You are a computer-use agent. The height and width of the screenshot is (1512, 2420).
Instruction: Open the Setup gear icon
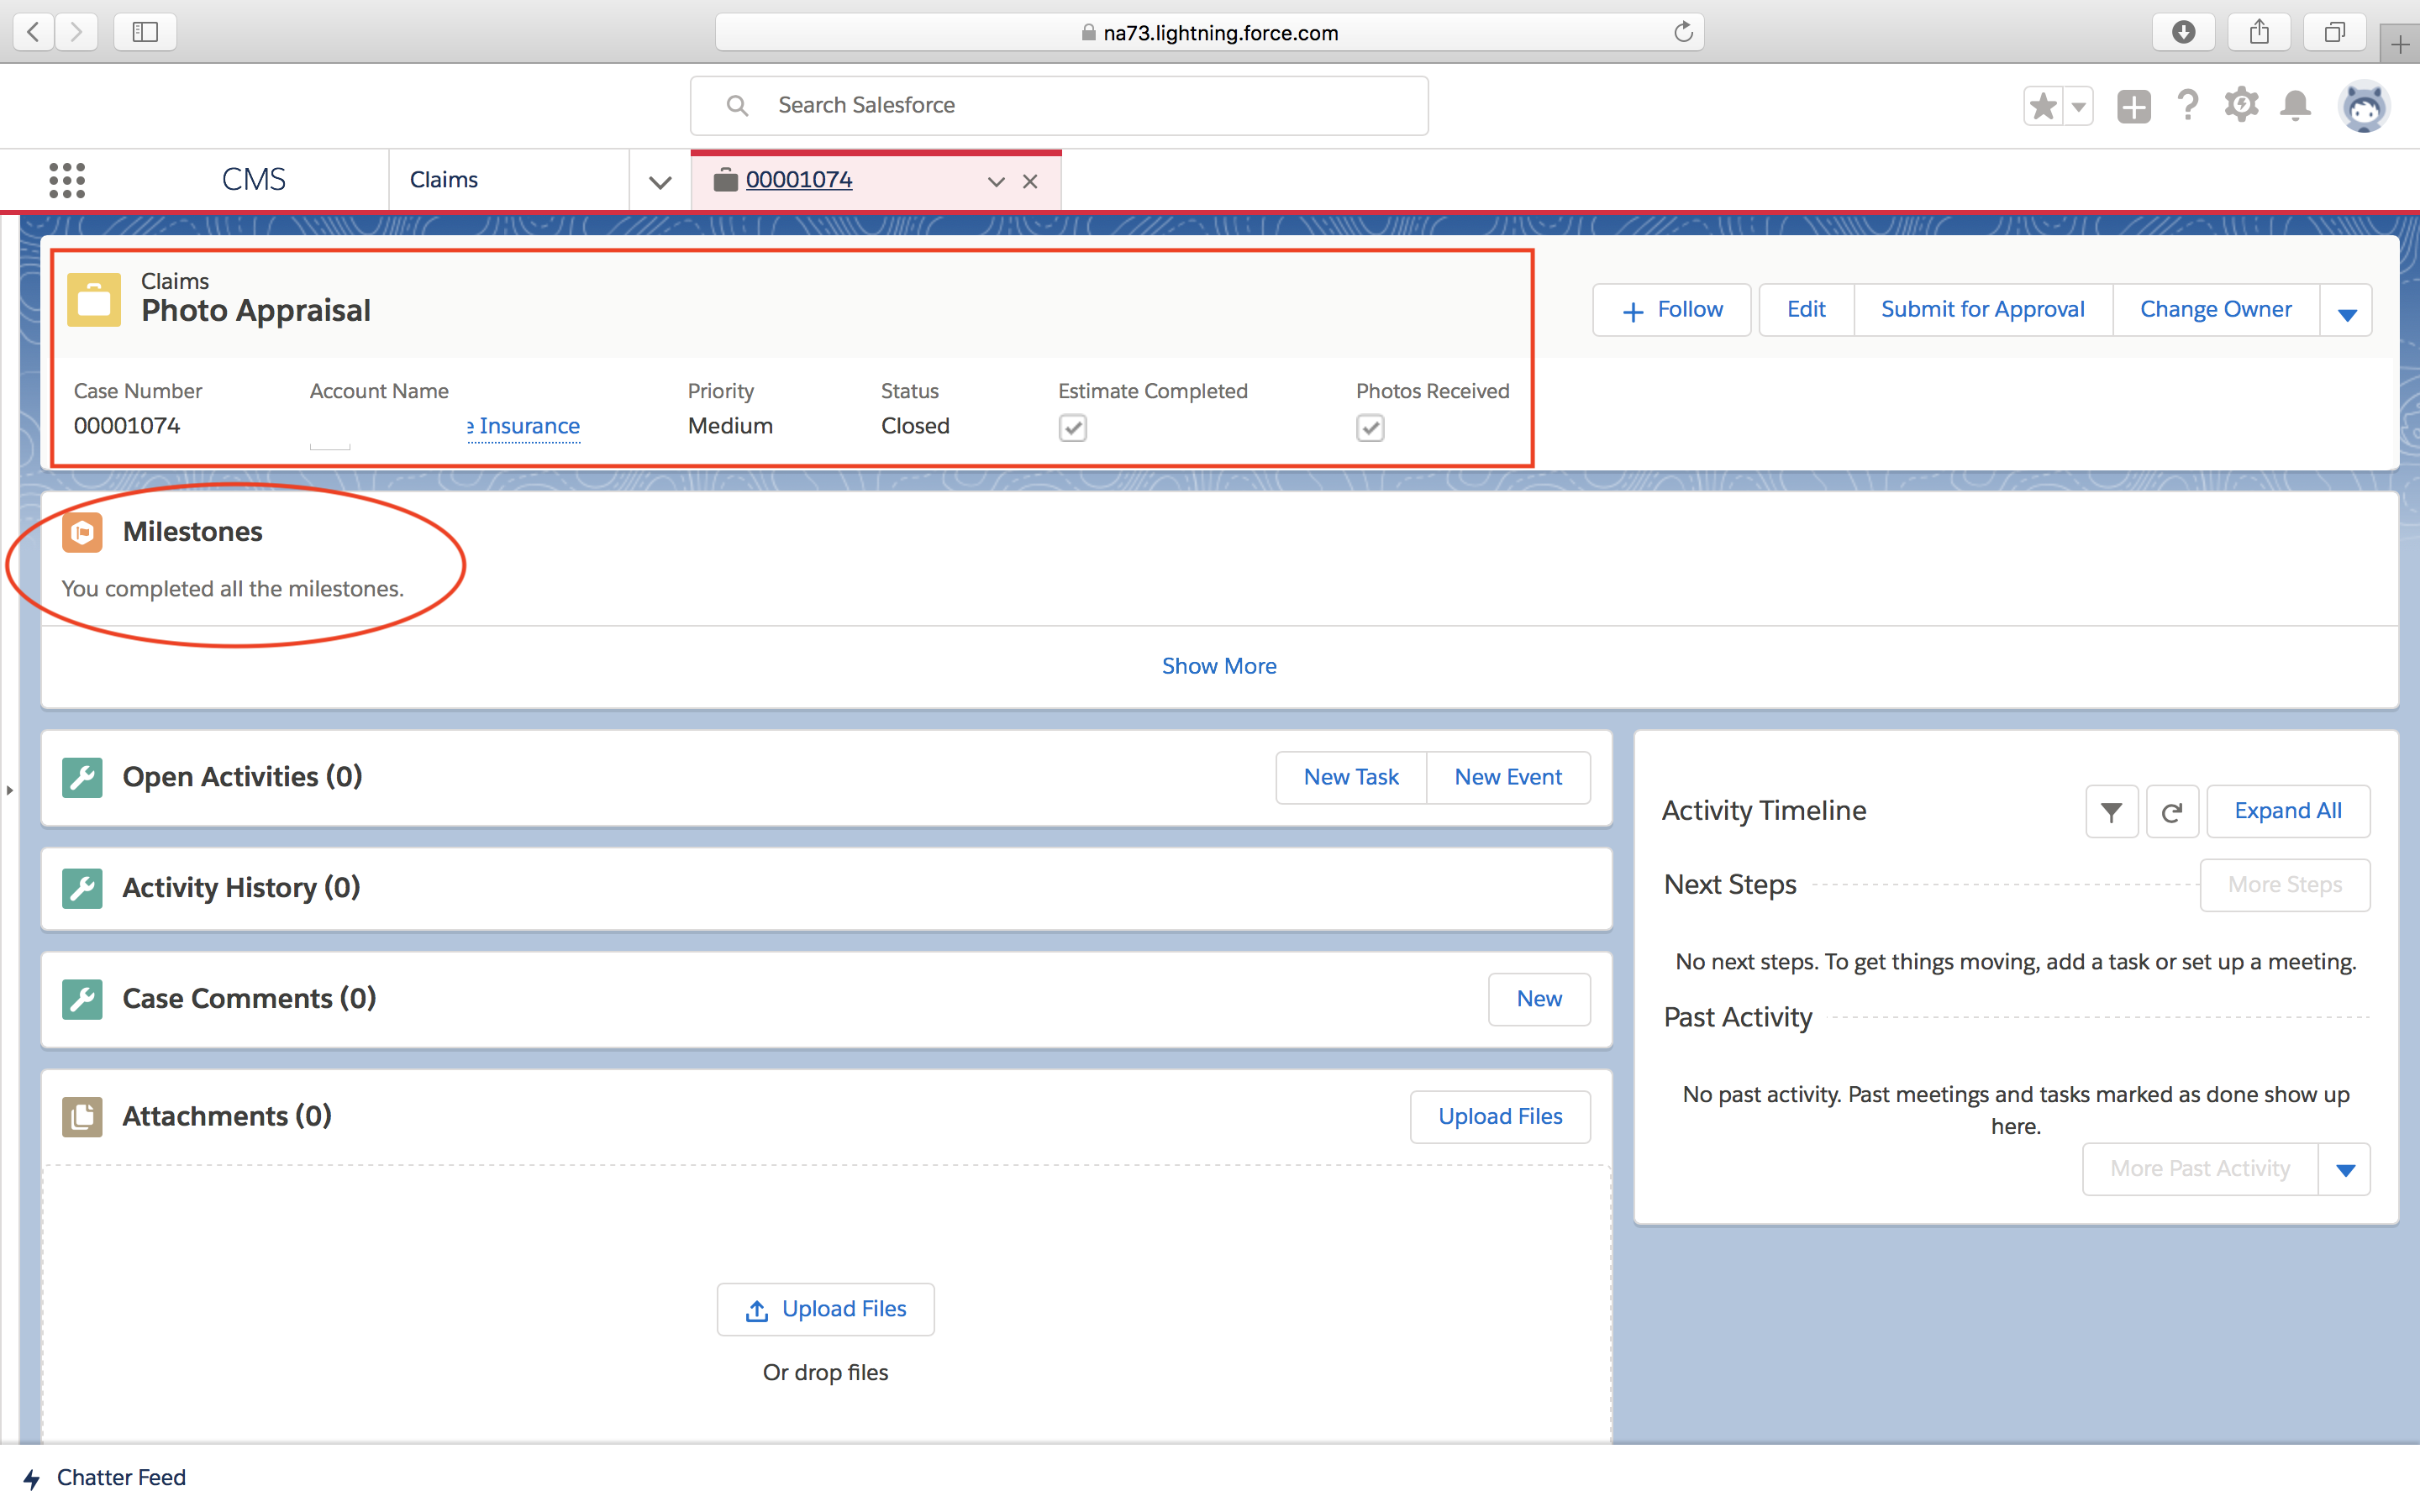[x=2241, y=106]
